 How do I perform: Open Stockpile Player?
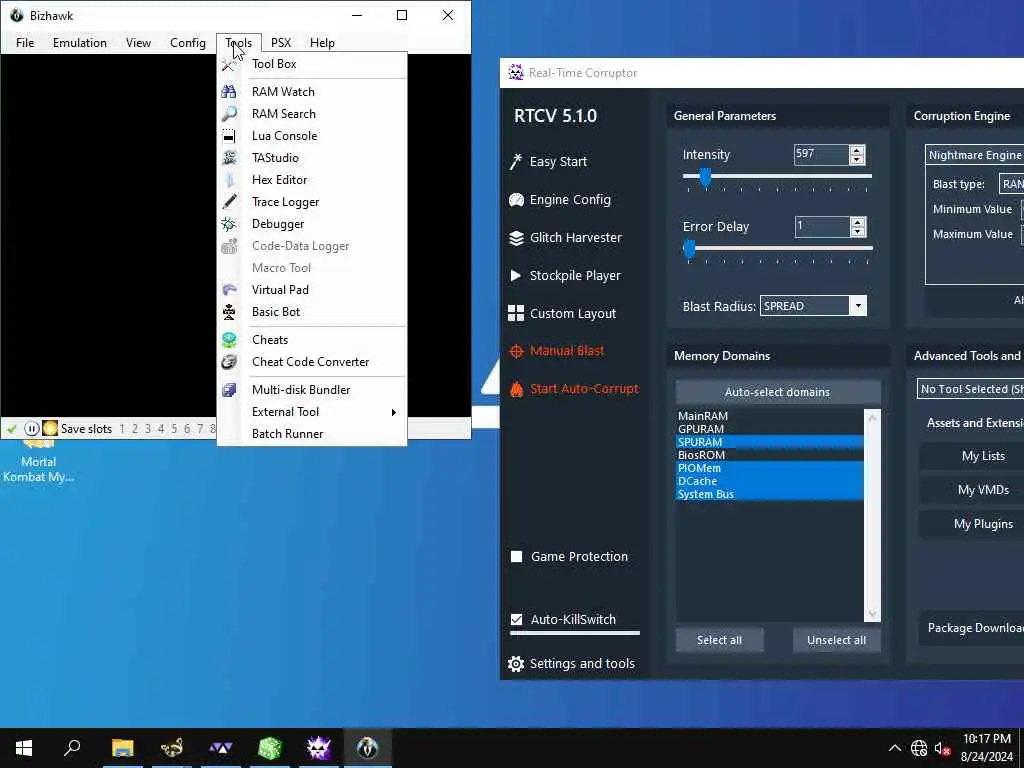[x=564, y=276]
